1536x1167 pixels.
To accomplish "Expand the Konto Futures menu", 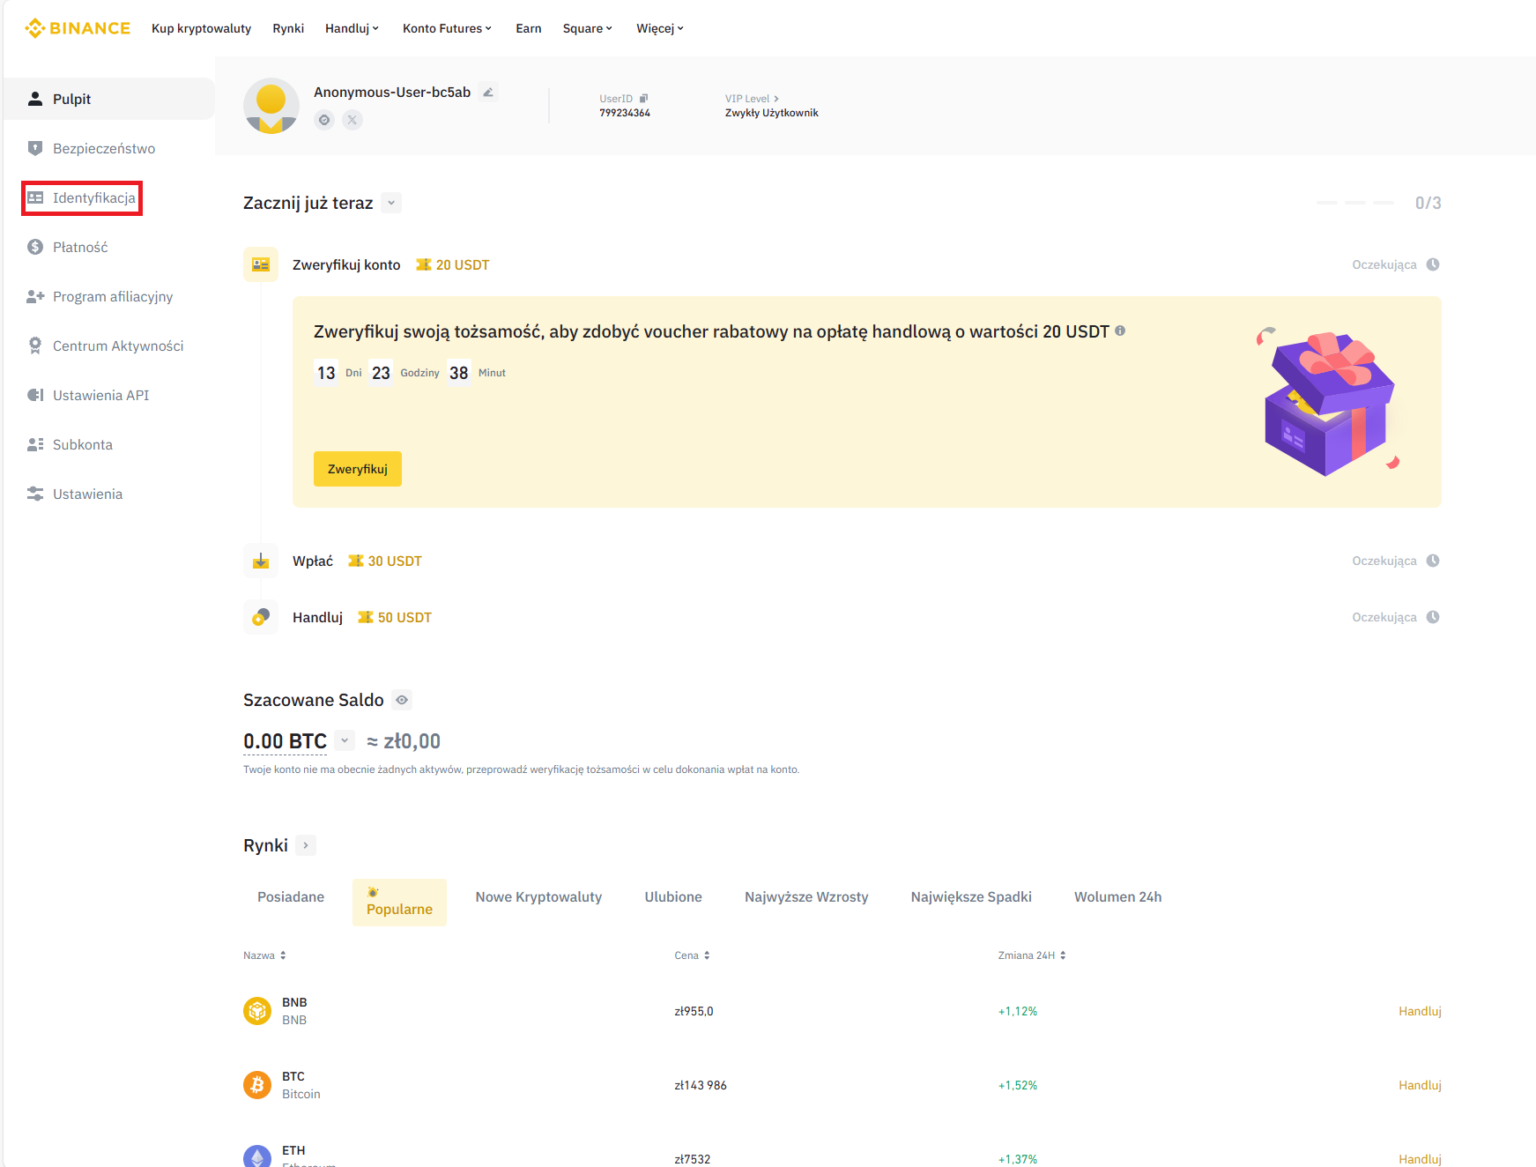I will point(447,28).
